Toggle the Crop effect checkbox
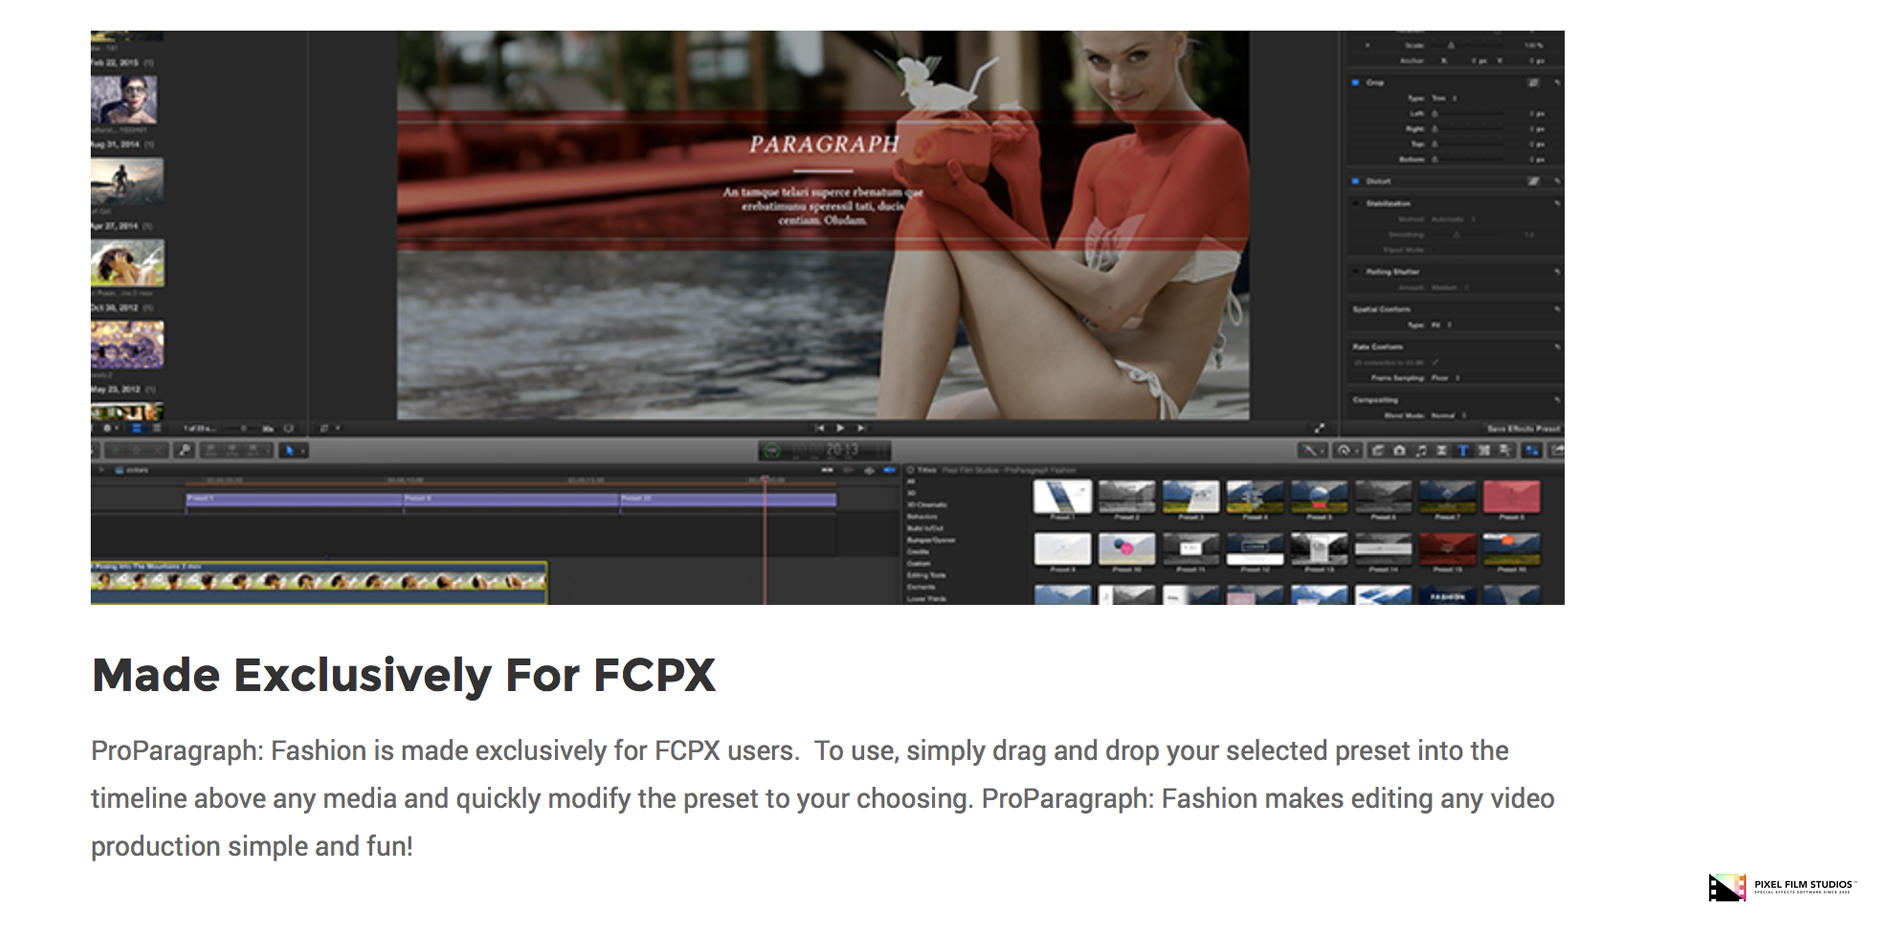Screen dimensions: 1888x938 coord(1356,82)
